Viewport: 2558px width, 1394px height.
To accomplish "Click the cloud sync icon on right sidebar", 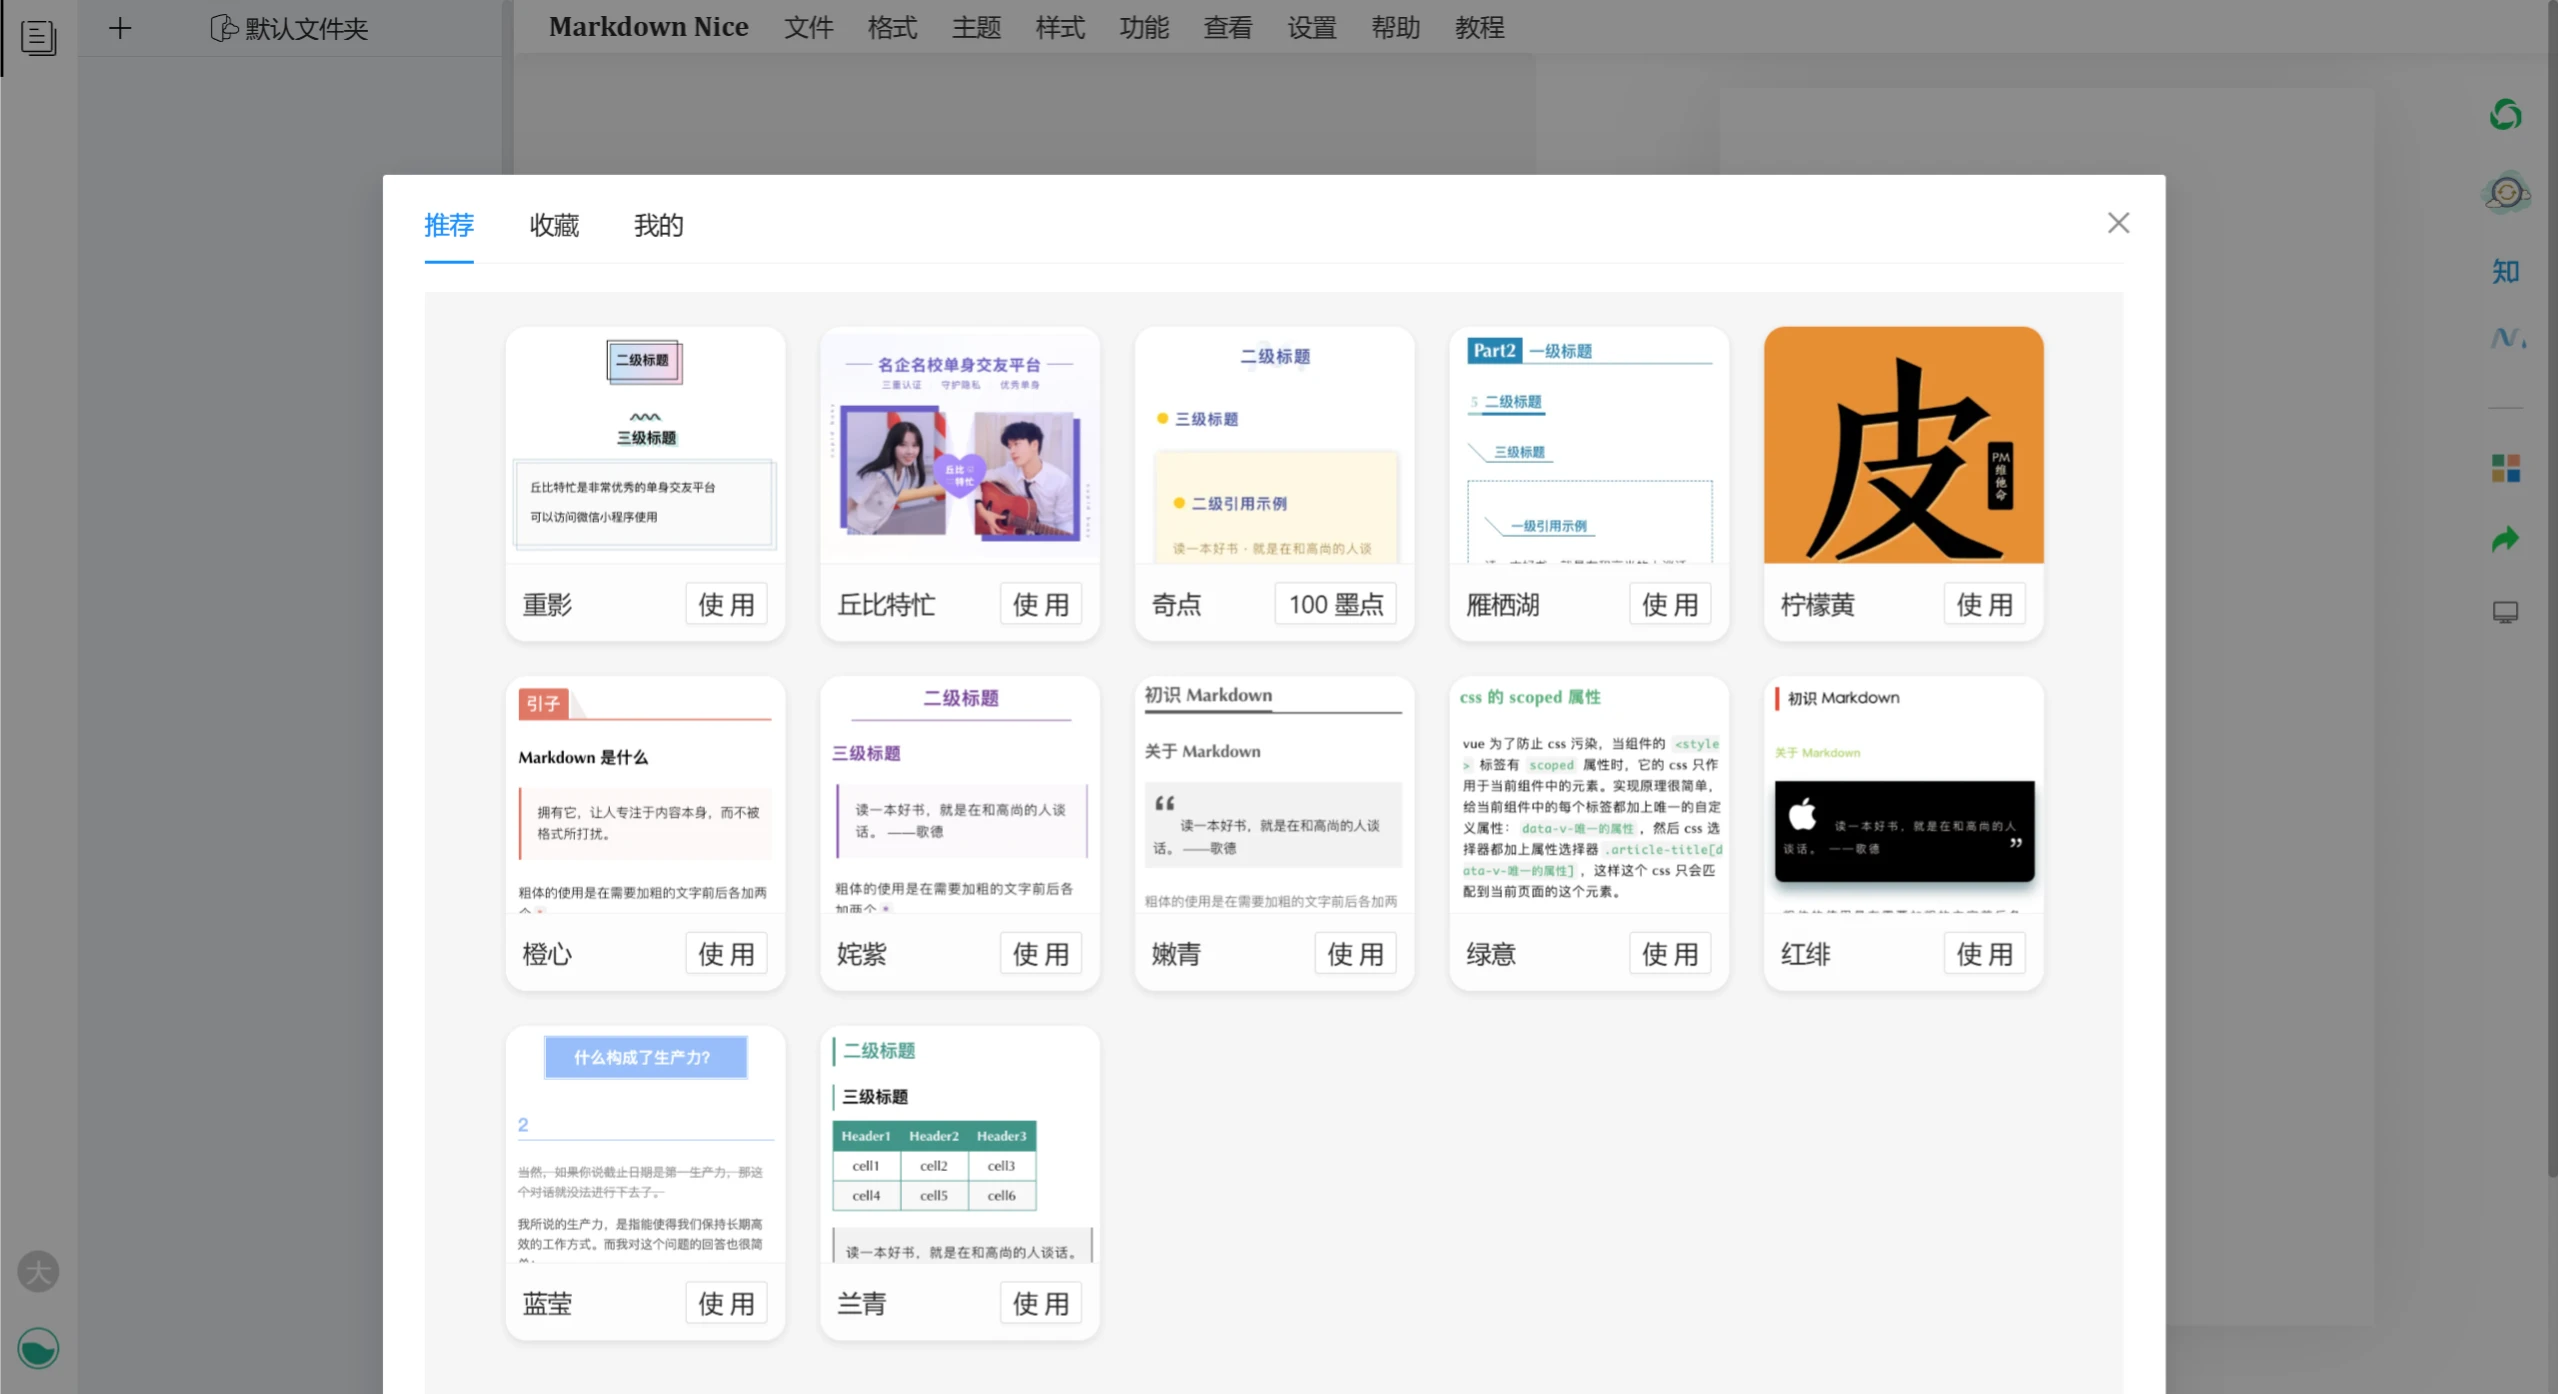I will point(2504,192).
